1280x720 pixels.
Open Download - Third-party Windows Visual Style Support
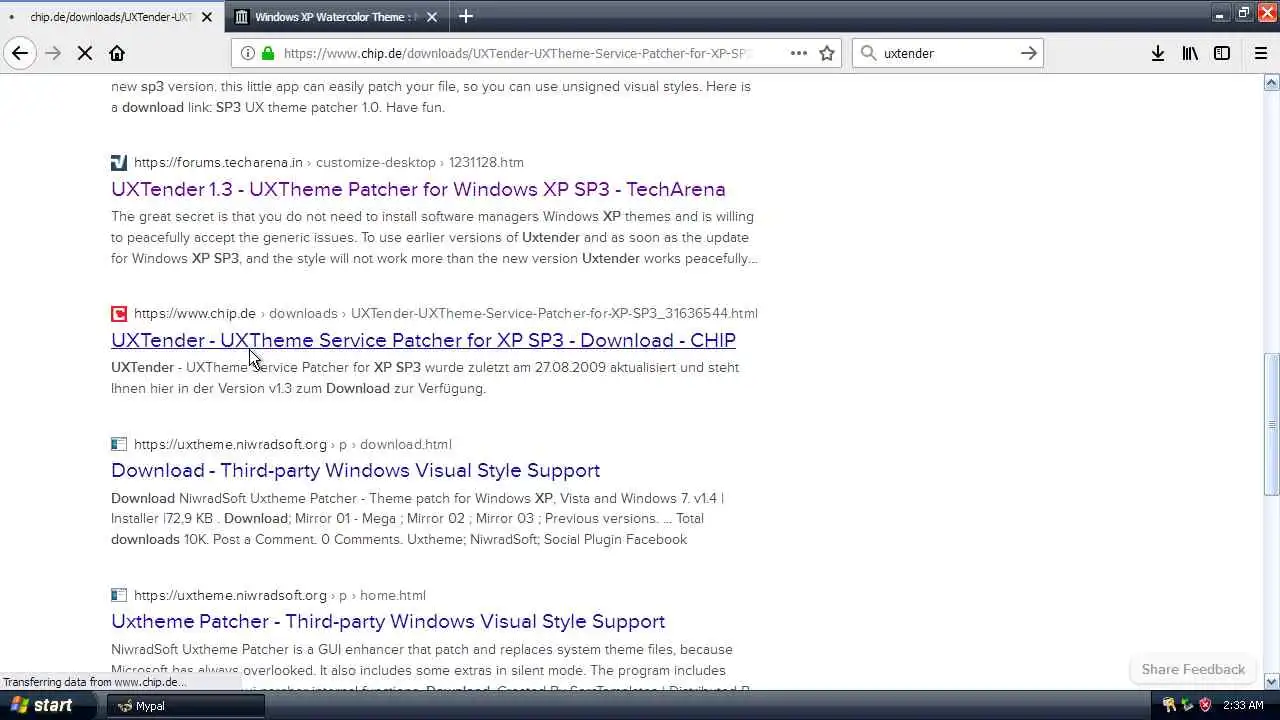355,470
